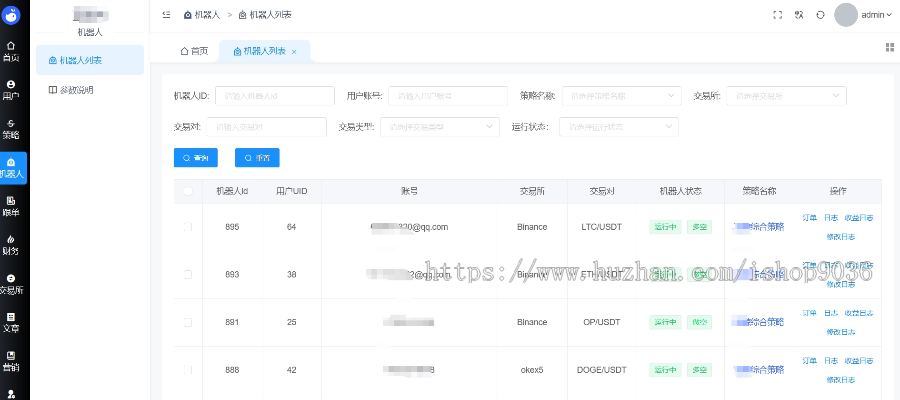Screen dimensions: 900x400
Task: Click the strategy name link for robot 895
Action: (759, 227)
